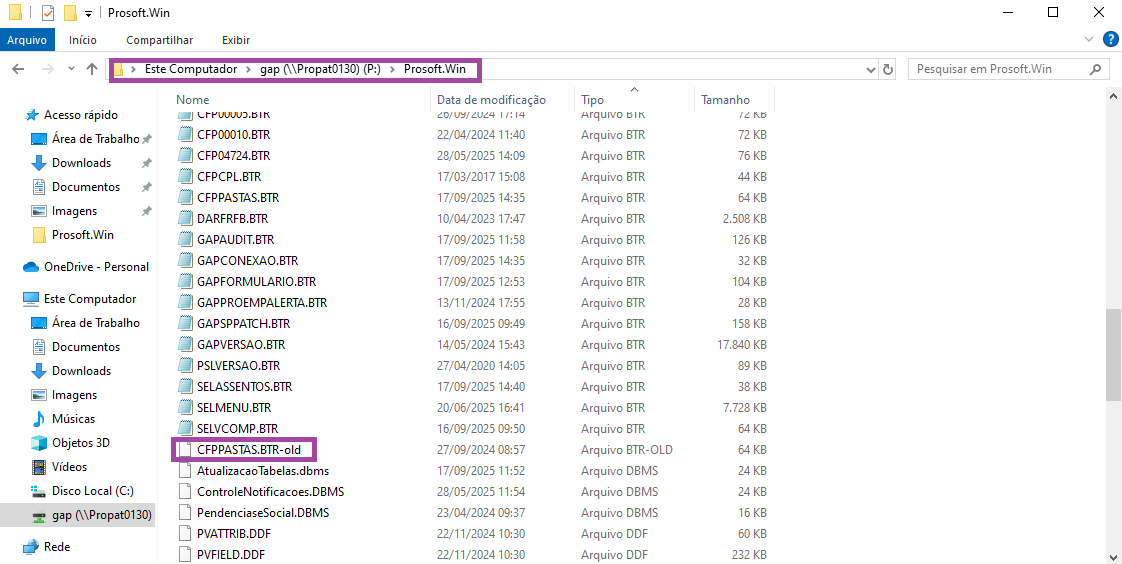Sort by Data de modificação column
Image resolution: width=1122 pixels, height=564 pixels.
tap(492, 100)
